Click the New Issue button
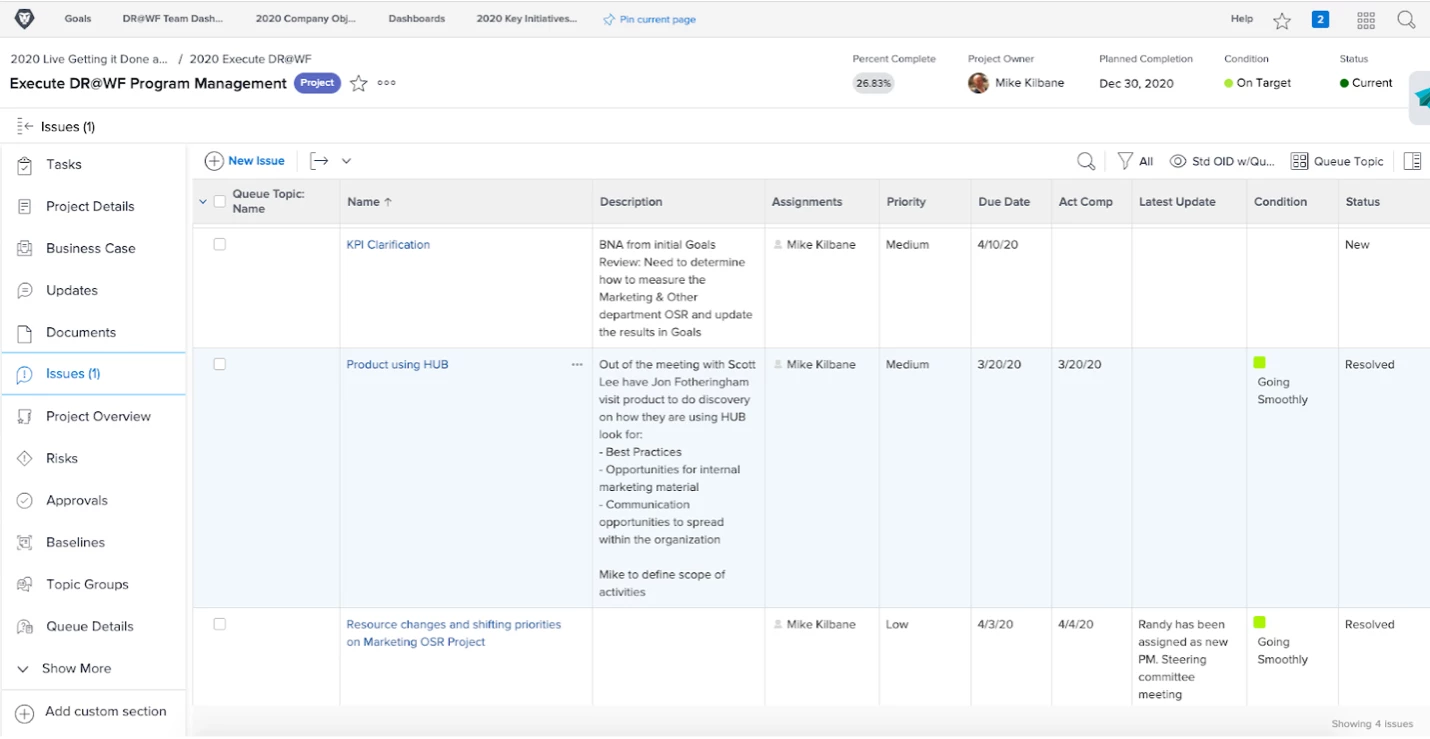1430x739 pixels. tap(245, 161)
